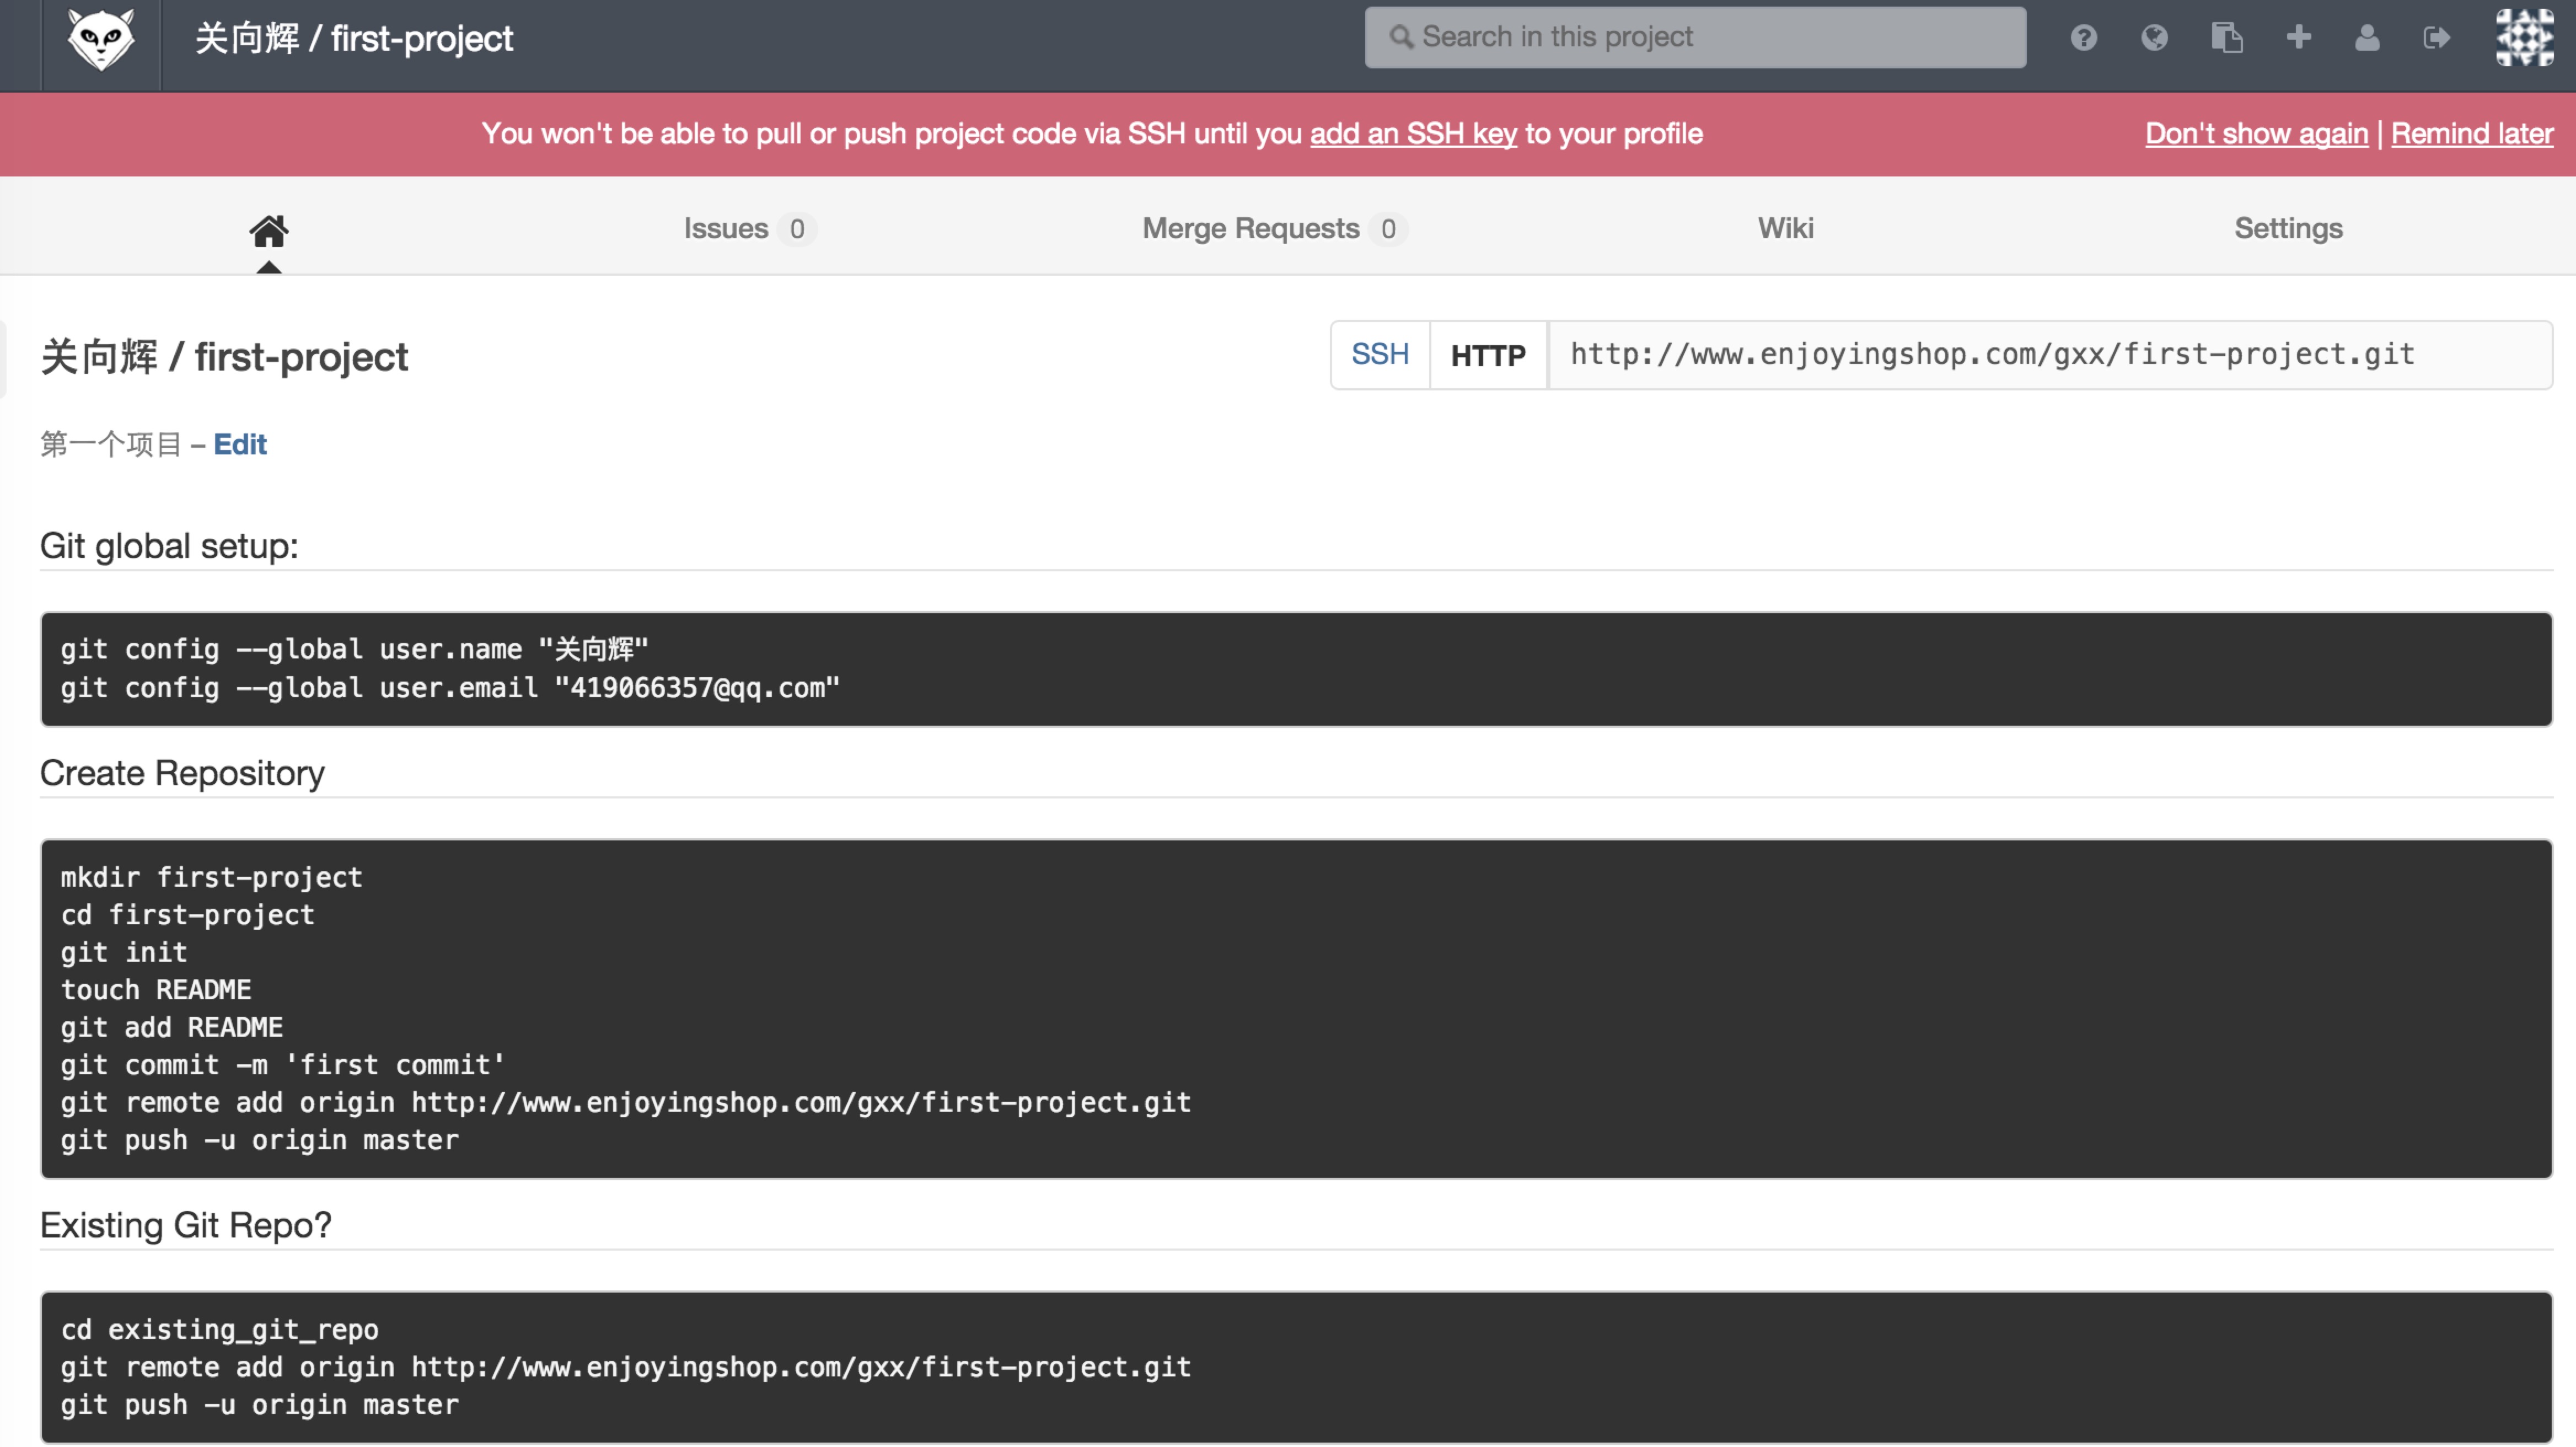The width and height of the screenshot is (2576, 1447).
Task: Click the repository clone URL field
Action: click(x=2050, y=355)
